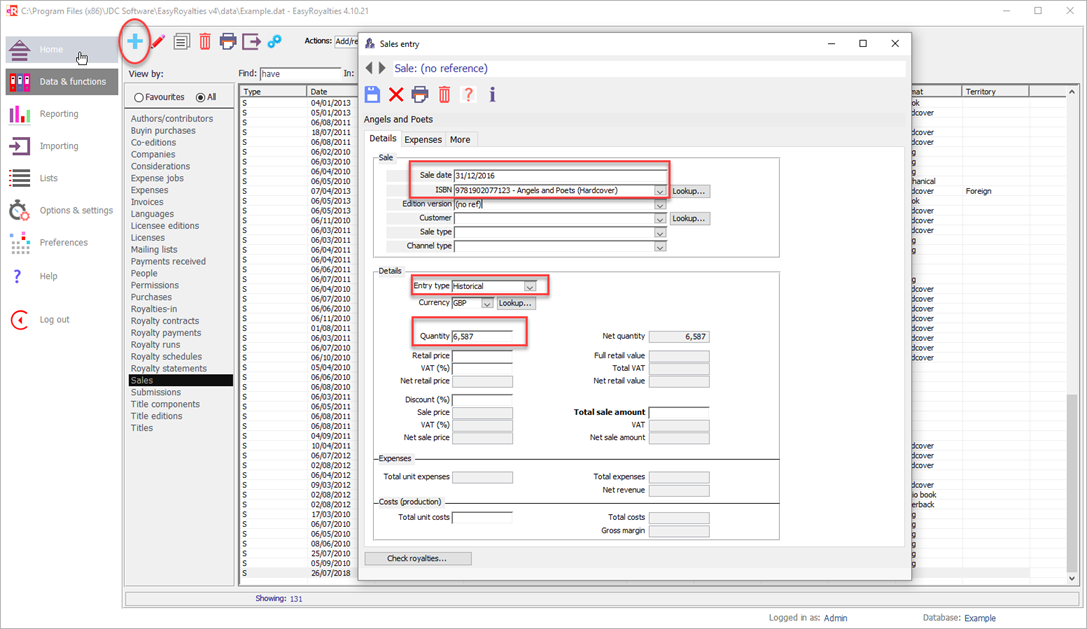Open Data & functions in sidebar
This screenshot has width=1087, height=629.
click(x=62, y=81)
